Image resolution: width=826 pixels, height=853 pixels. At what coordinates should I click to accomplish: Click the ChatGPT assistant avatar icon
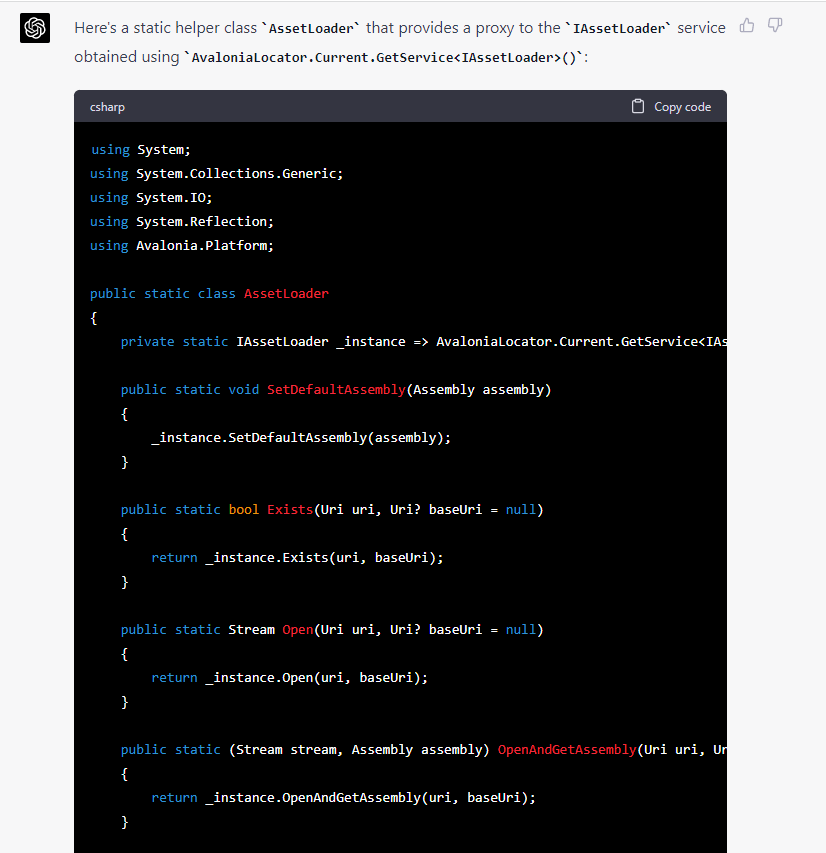click(34, 28)
